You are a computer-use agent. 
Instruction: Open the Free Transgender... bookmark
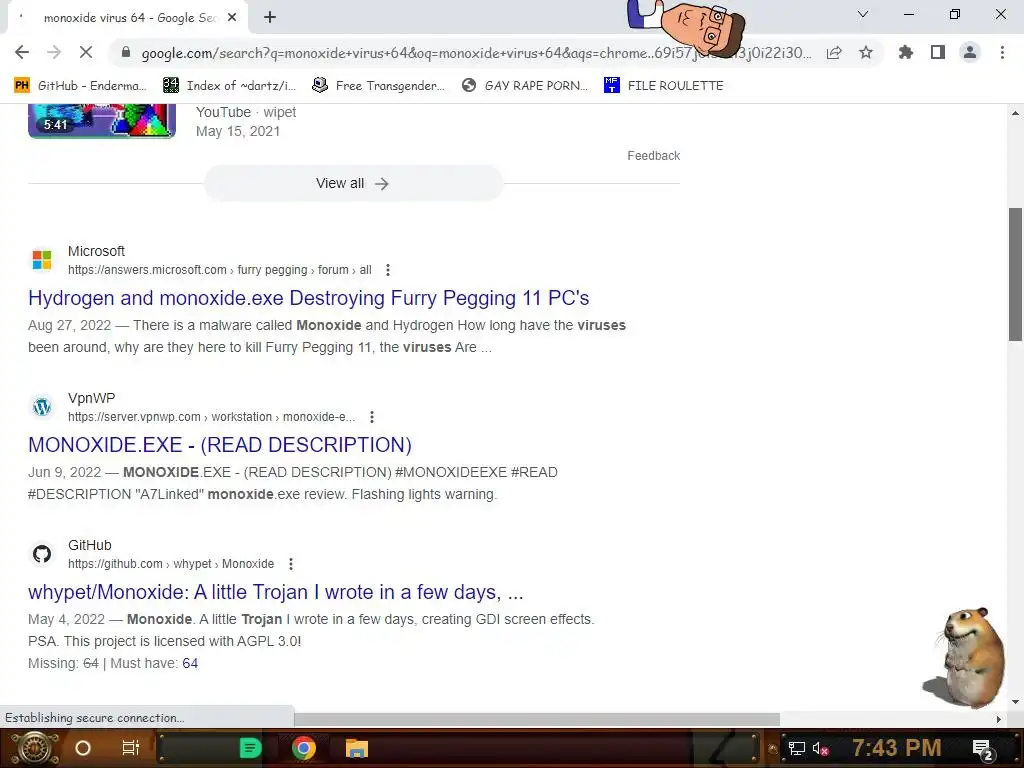pos(379,86)
